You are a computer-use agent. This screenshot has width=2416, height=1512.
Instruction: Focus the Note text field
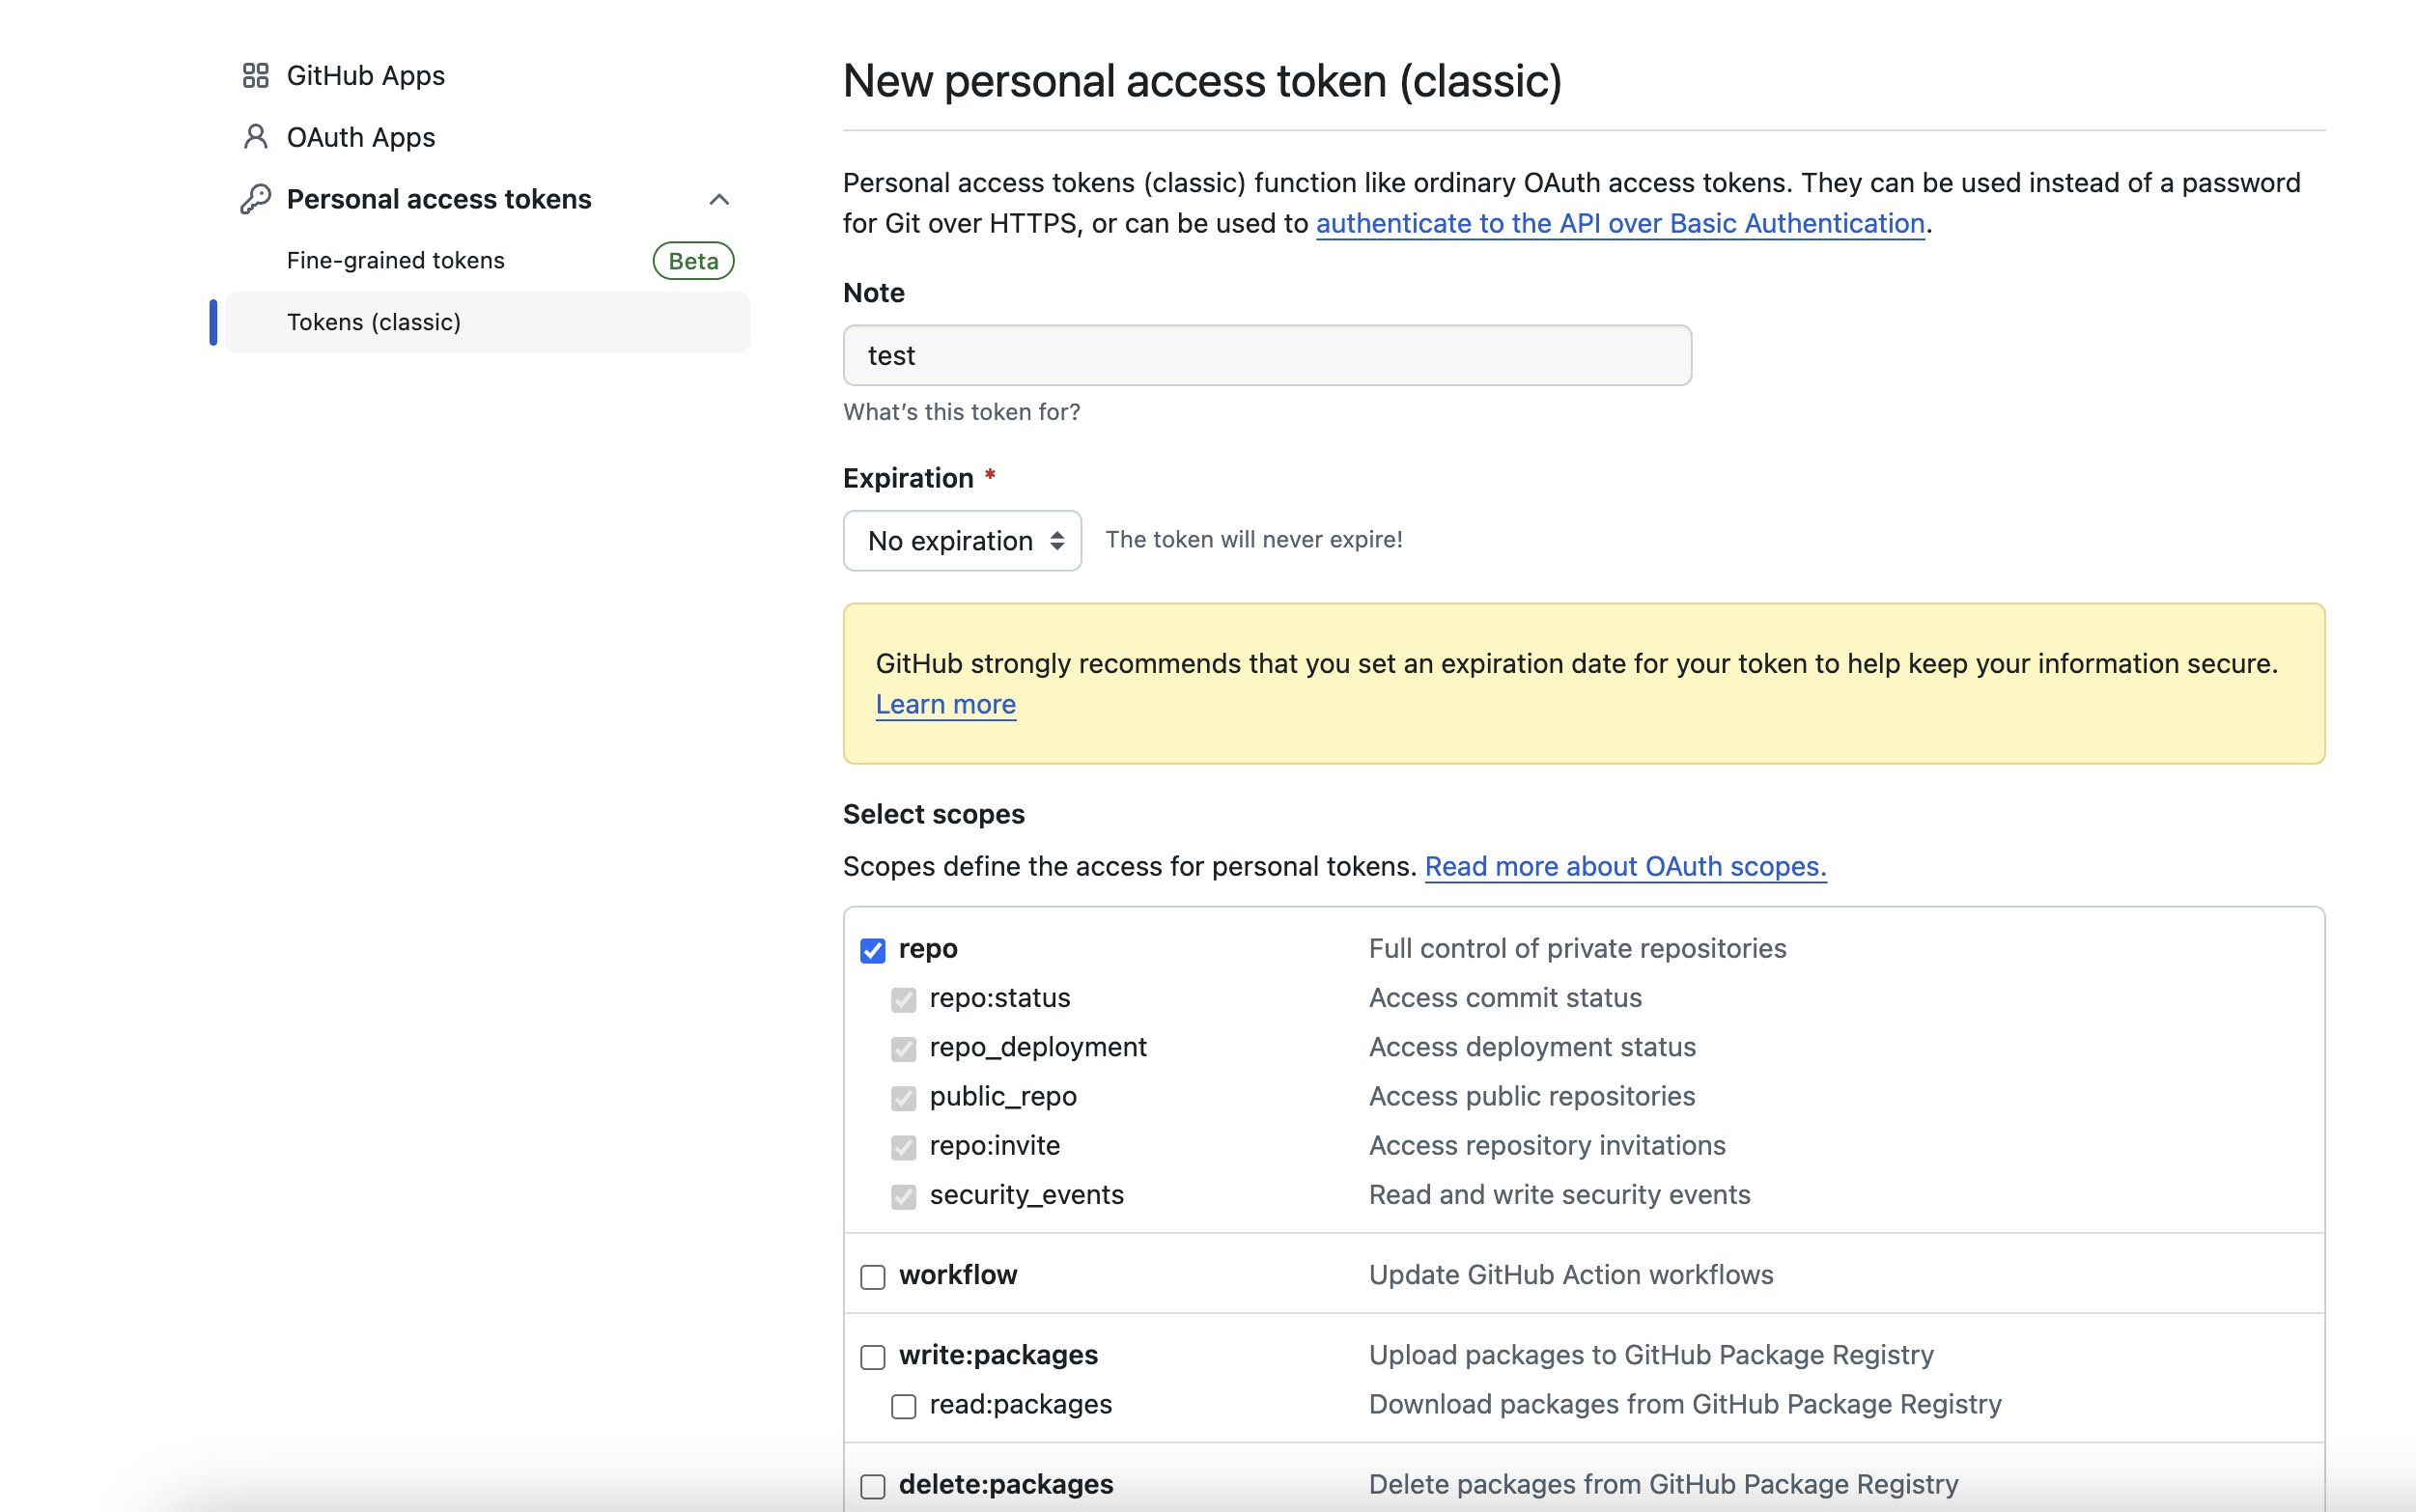point(1267,355)
